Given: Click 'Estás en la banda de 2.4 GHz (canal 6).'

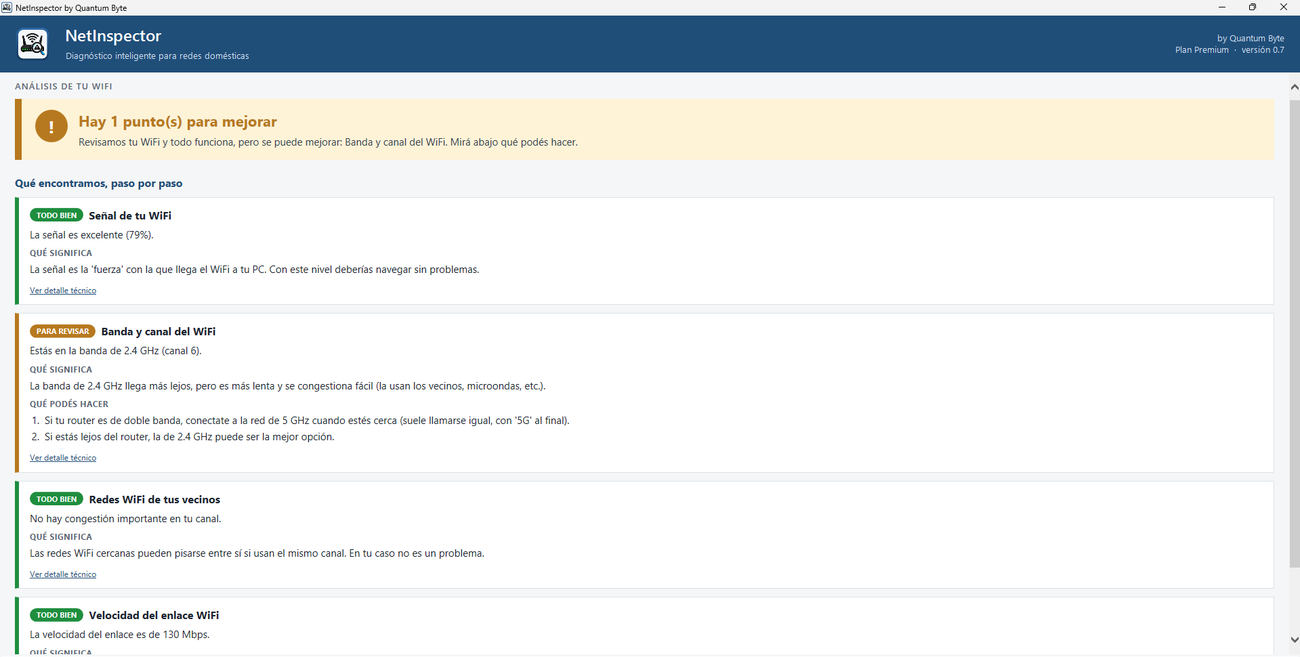Looking at the screenshot, I should tap(116, 351).
